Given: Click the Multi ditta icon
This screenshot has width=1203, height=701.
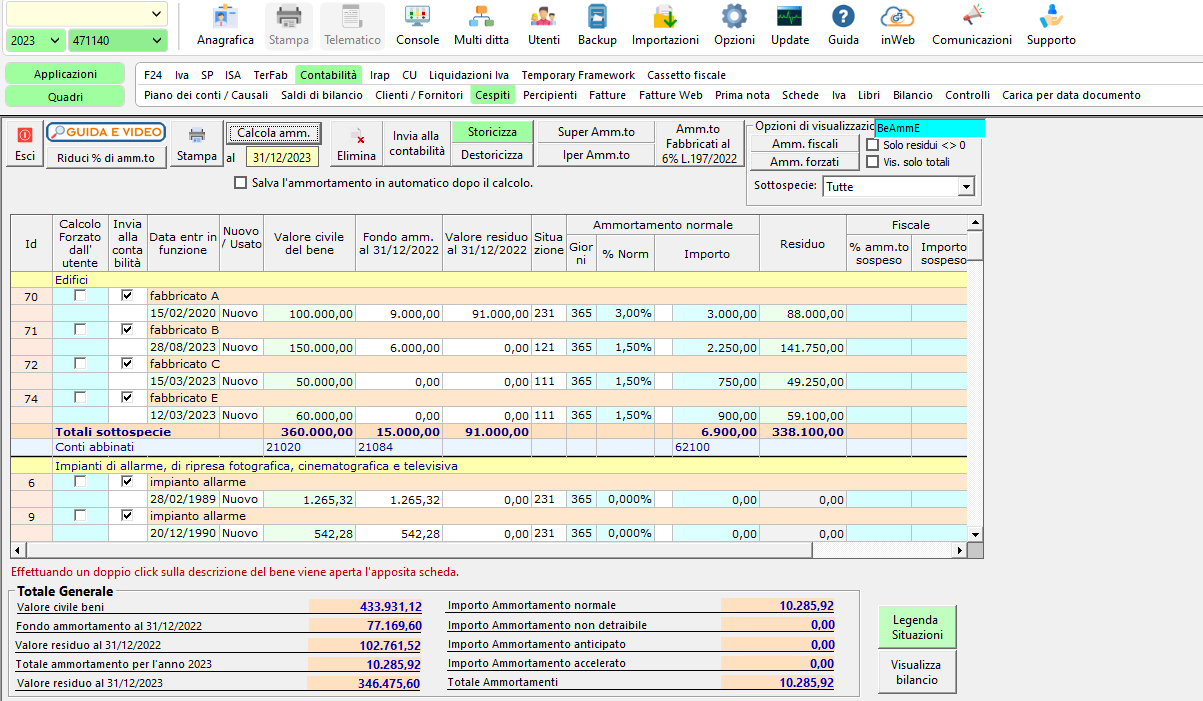Looking at the screenshot, I should 481,26.
